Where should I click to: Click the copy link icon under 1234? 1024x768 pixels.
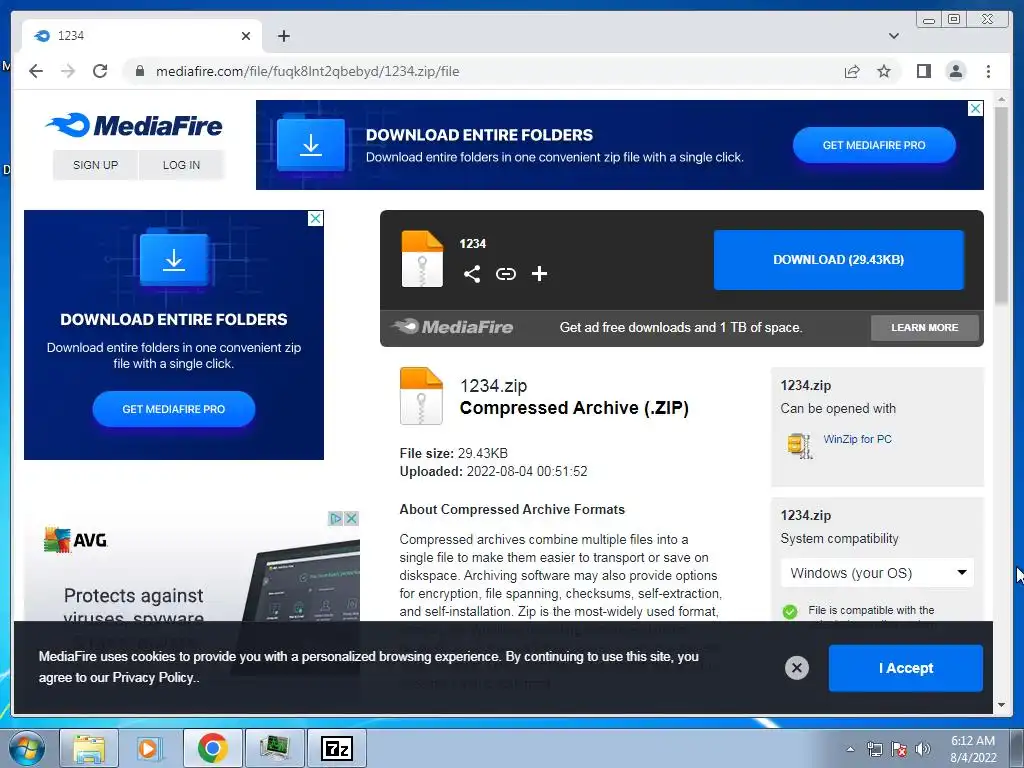pyautogui.click(x=505, y=274)
